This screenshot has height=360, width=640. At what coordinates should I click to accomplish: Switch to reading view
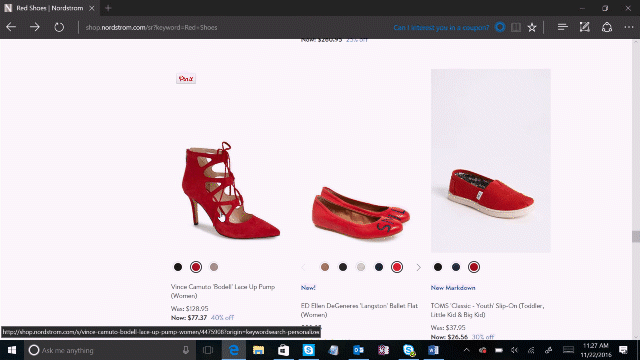pyautogui.click(x=516, y=27)
